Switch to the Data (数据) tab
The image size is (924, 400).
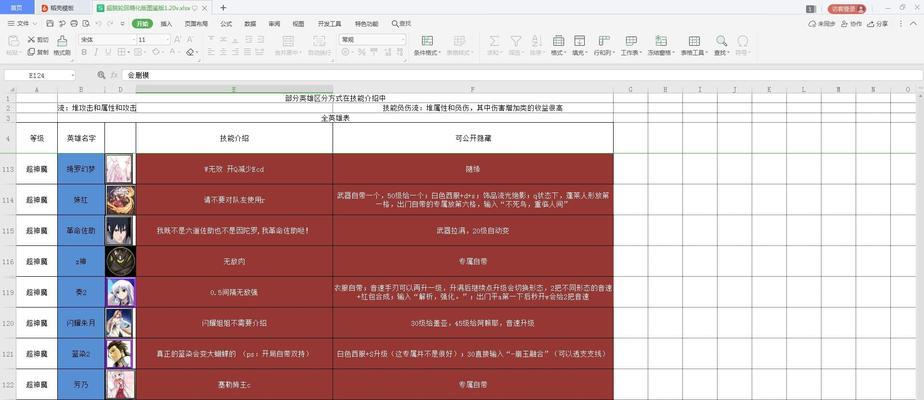(x=250, y=24)
